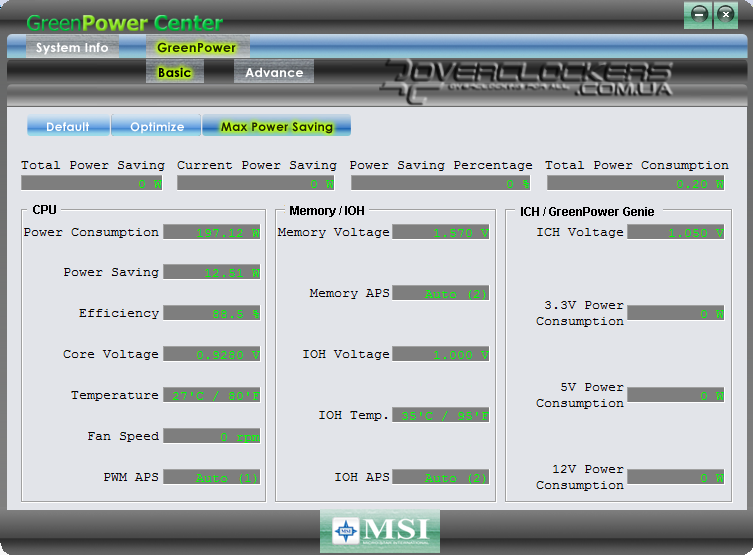This screenshot has height=555, width=753.
Task: Select CPU Power Saving value 12.51 W
Action: (x=211, y=273)
